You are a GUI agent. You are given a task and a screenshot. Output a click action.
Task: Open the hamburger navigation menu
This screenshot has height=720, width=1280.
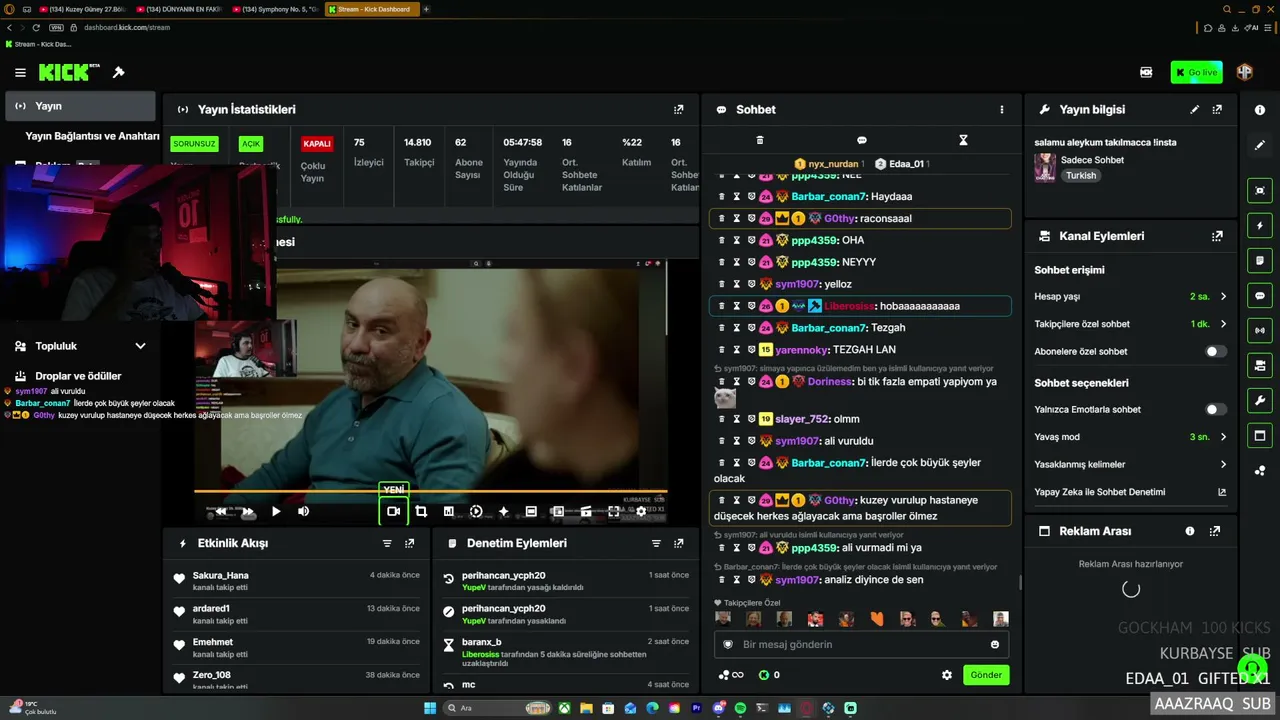20,72
